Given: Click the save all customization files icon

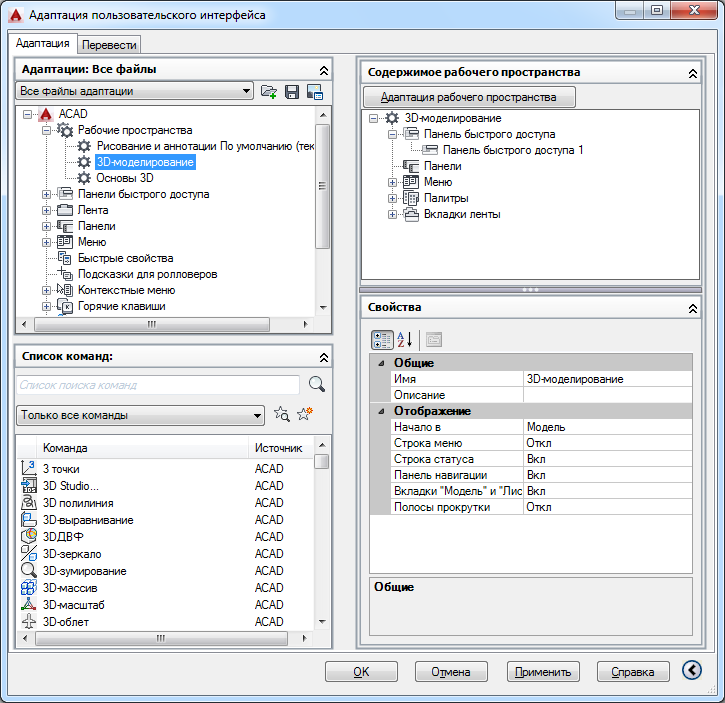Looking at the screenshot, I should [292, 92].
